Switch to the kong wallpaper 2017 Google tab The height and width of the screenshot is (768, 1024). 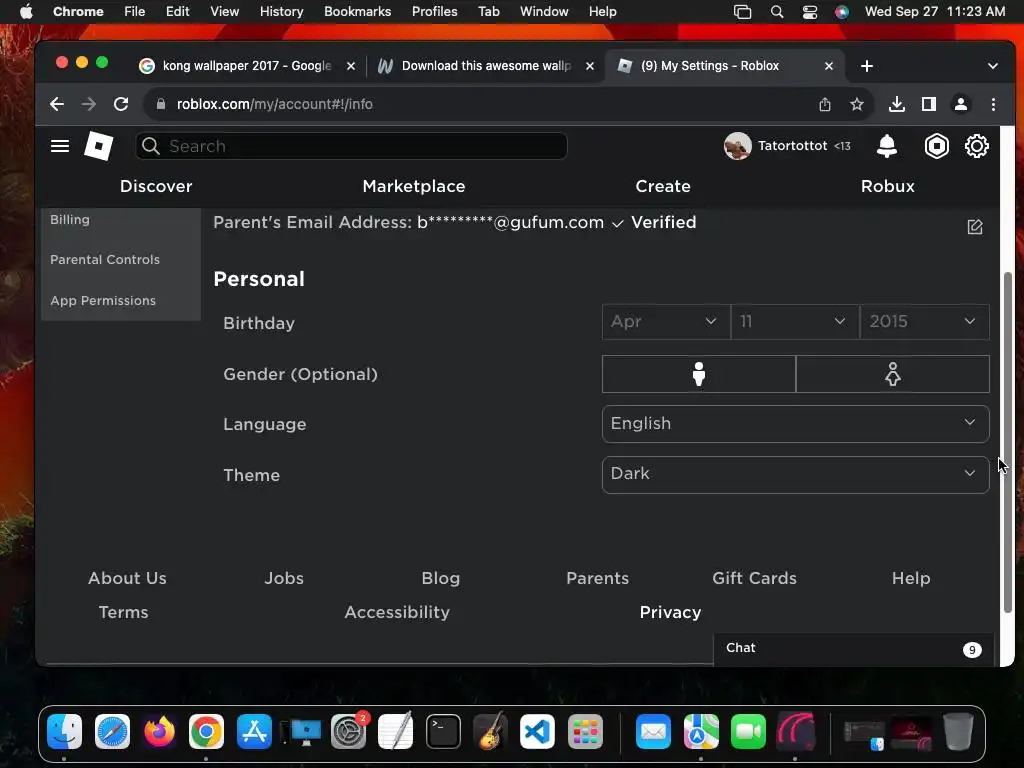pyautogui.click(x=247, y=65)
